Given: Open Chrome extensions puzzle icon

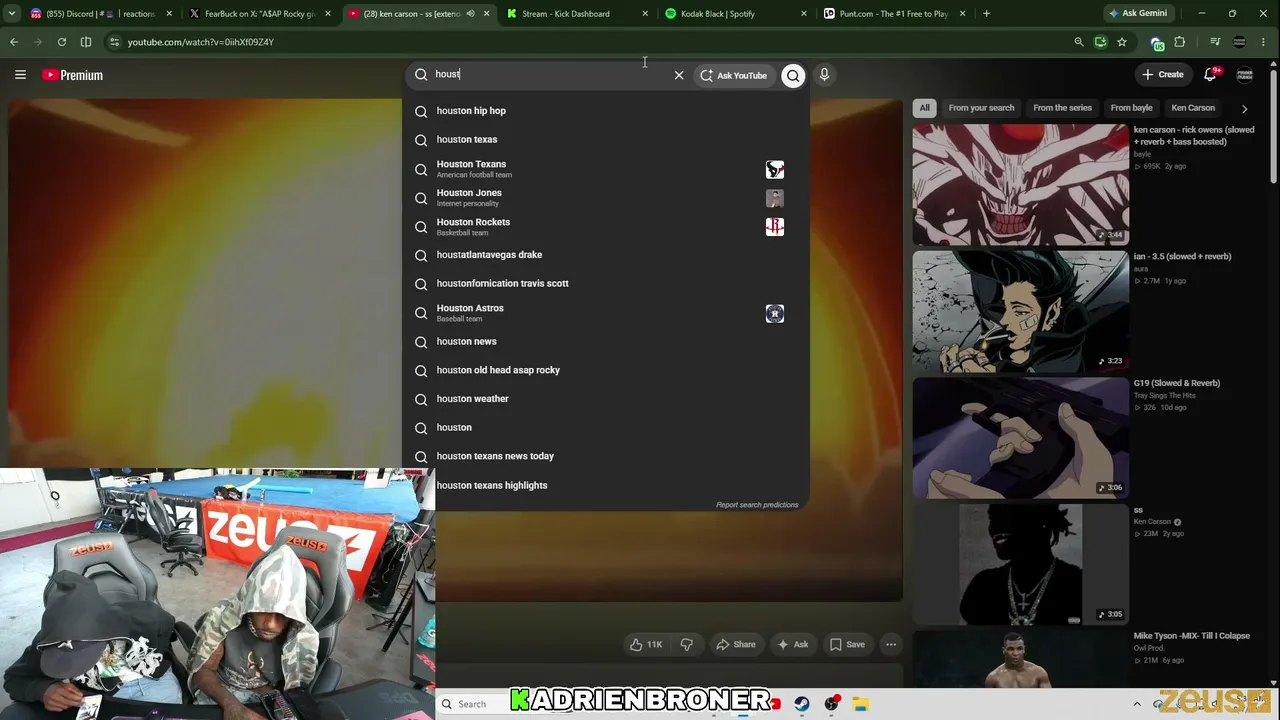Looking at the screenshot, I should [x=1180, y=42].
